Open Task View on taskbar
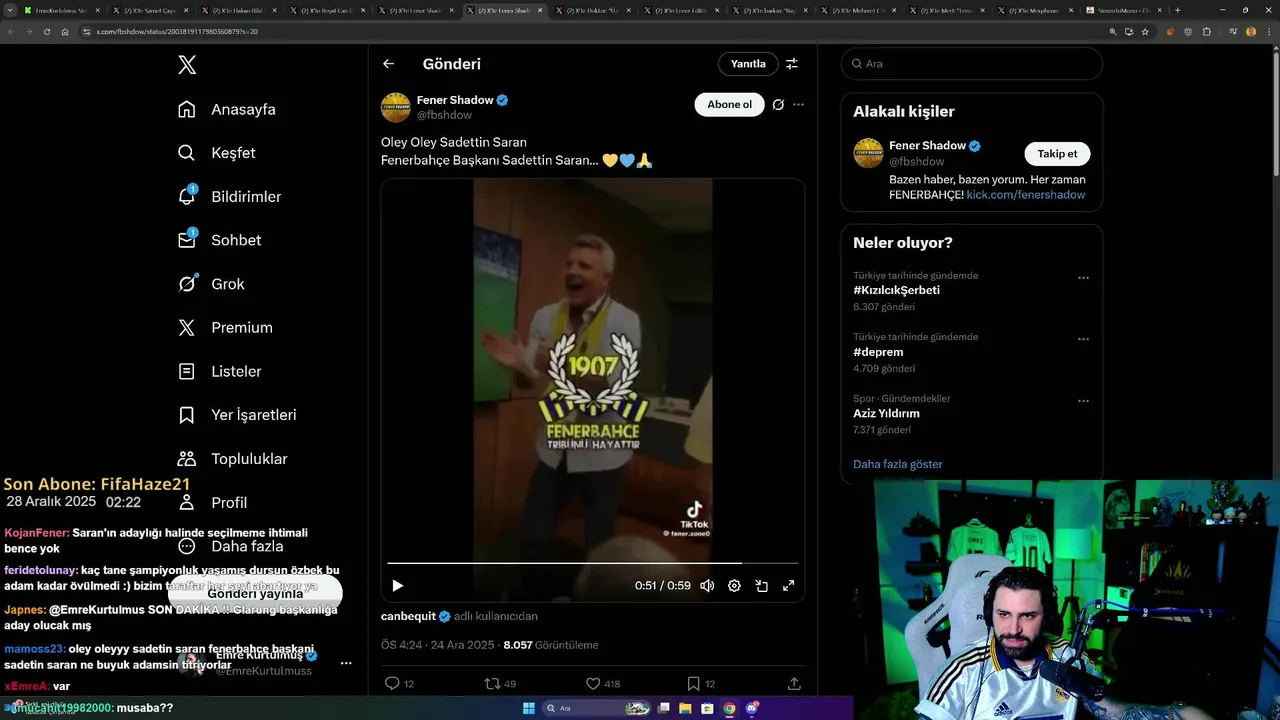Viewport: 1280px width, 720px height. 663,708
